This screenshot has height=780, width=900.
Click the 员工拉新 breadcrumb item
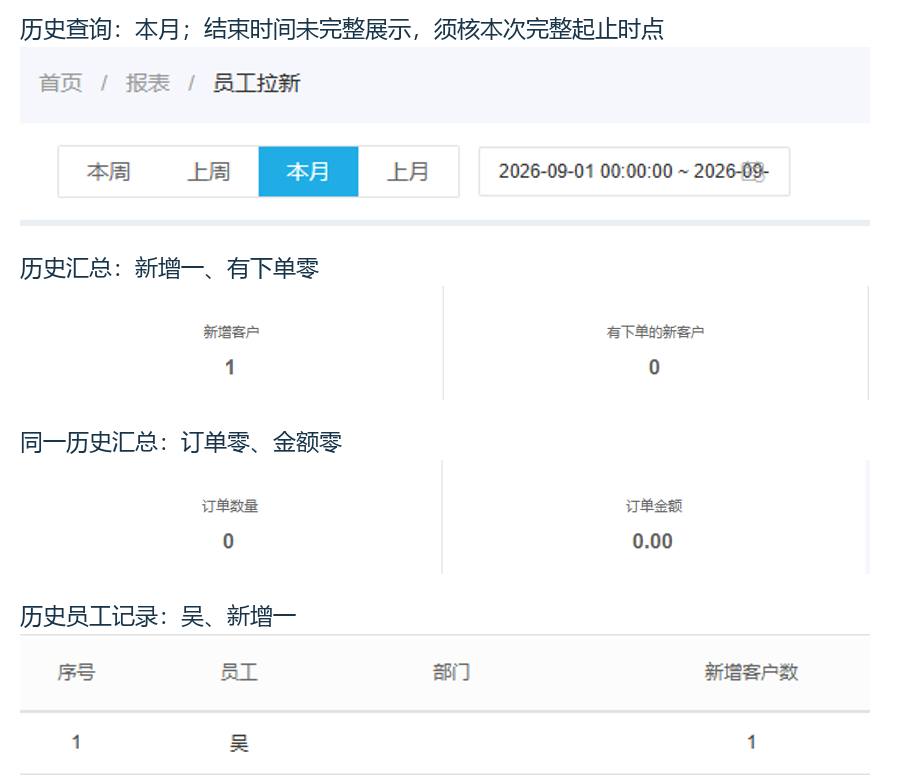[257, 83]
